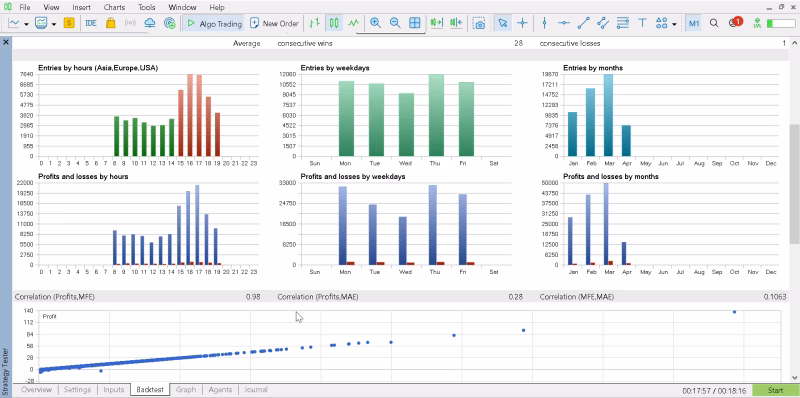This screenshot has width=800, height=398.
Task: Click the text label T tool
Action: coord(642,23)
